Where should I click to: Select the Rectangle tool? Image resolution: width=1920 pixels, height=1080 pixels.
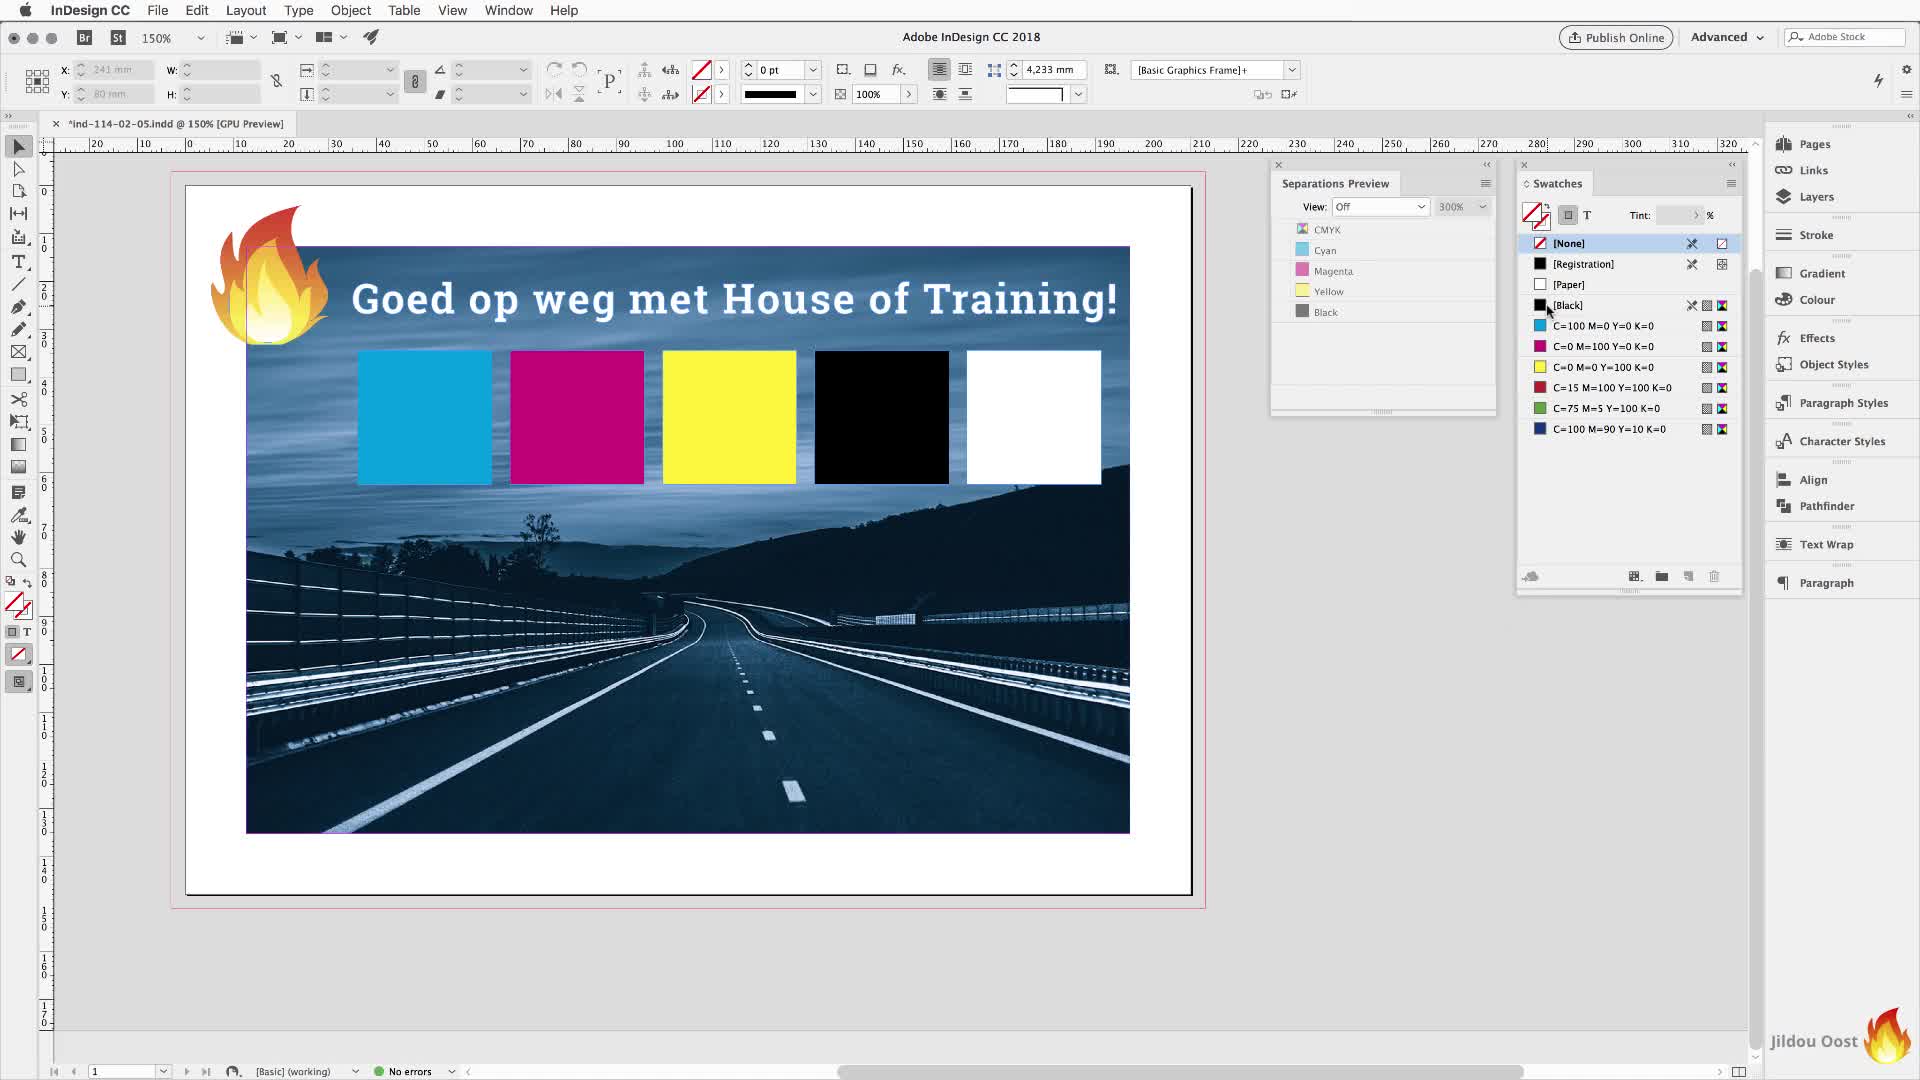point(18,375)
